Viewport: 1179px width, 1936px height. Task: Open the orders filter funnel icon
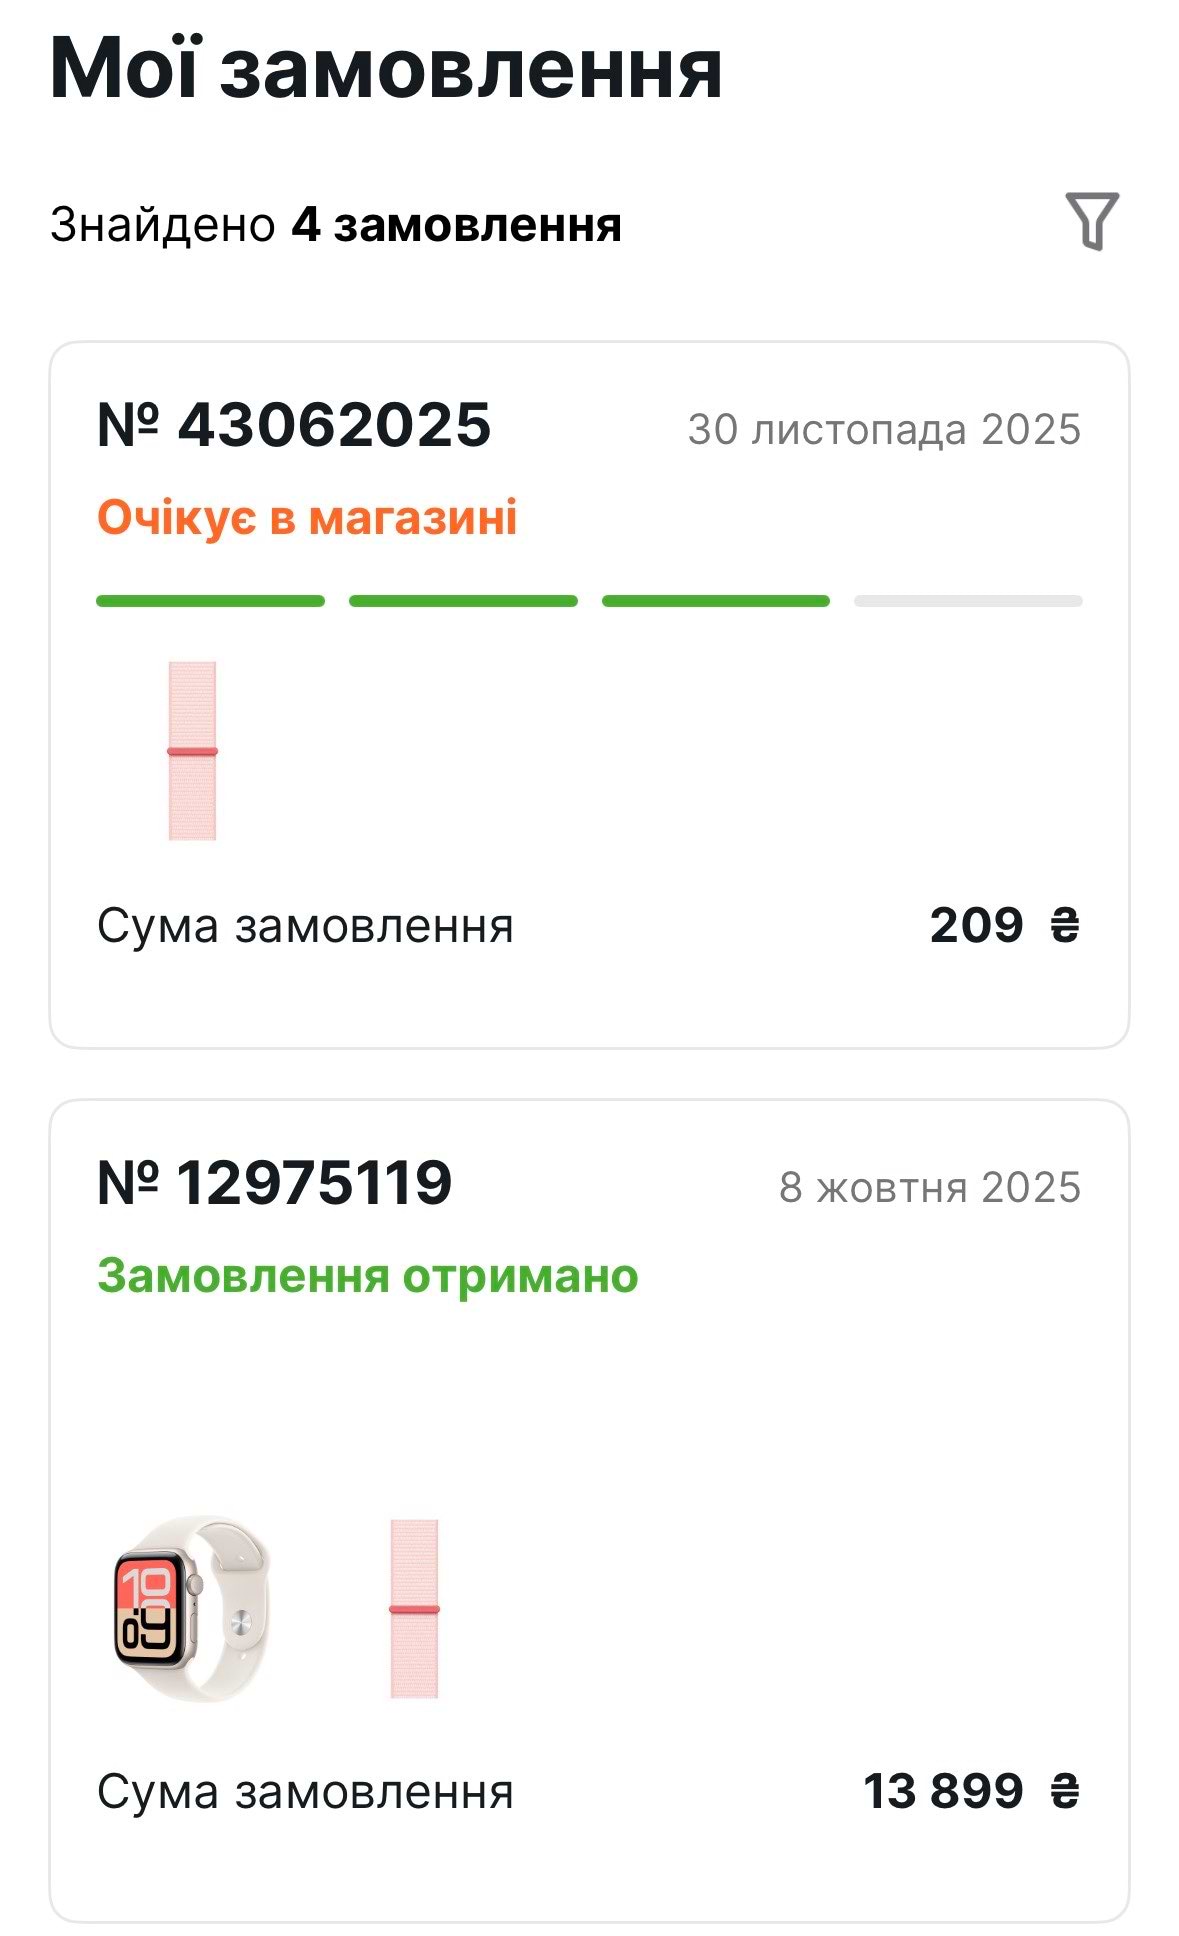[x=1091, y=221]
